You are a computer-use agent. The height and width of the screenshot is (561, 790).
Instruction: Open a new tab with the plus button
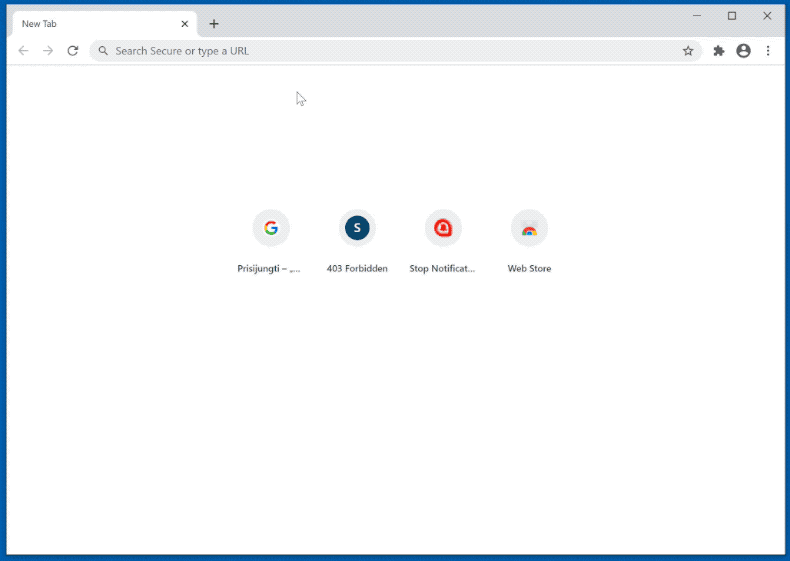214,24
